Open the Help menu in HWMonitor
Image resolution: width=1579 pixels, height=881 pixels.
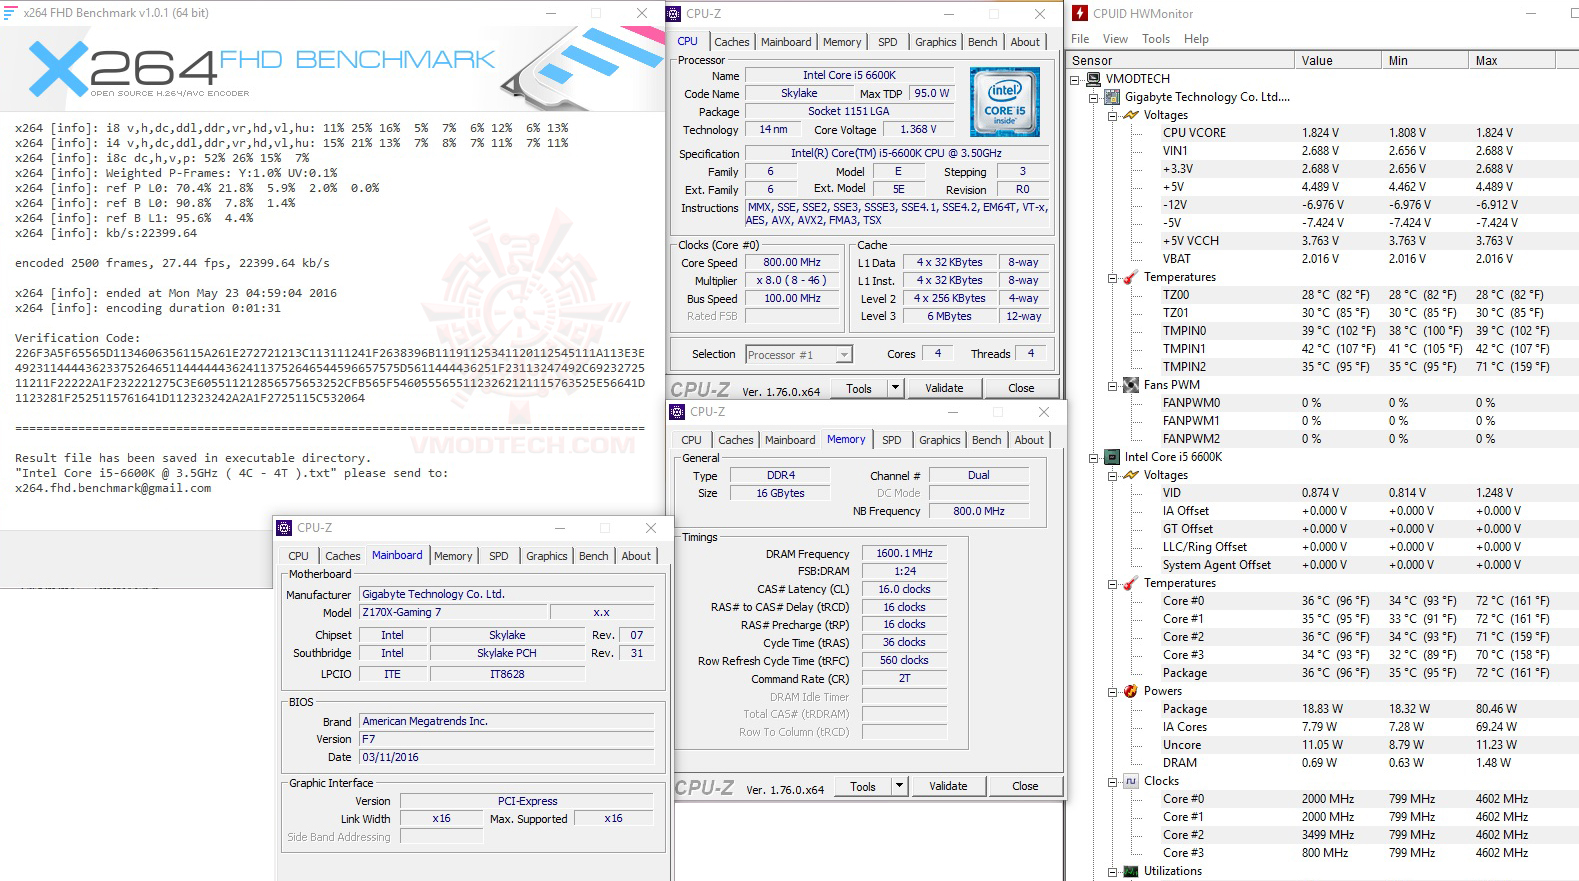pyautogui.click(x=1196, y=39)
